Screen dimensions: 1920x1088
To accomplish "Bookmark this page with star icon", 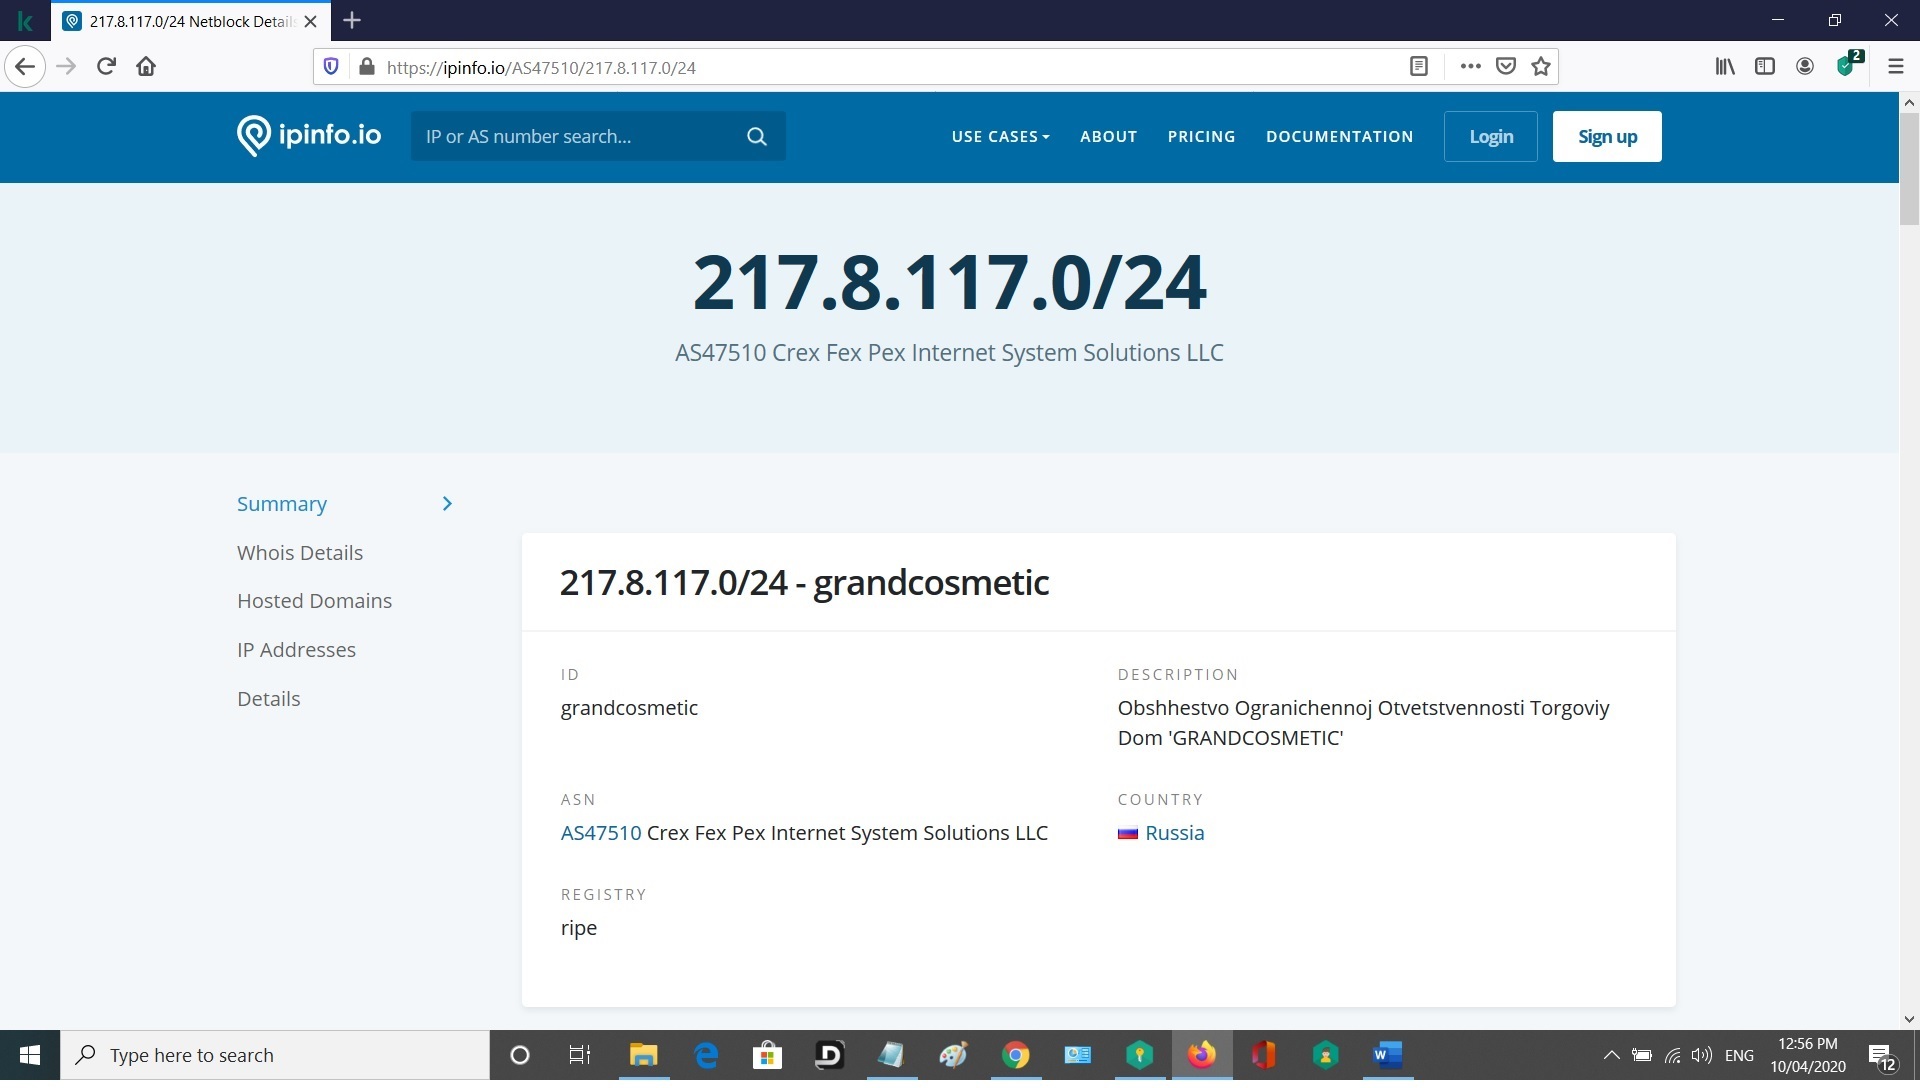I will tap(1541, 67).
